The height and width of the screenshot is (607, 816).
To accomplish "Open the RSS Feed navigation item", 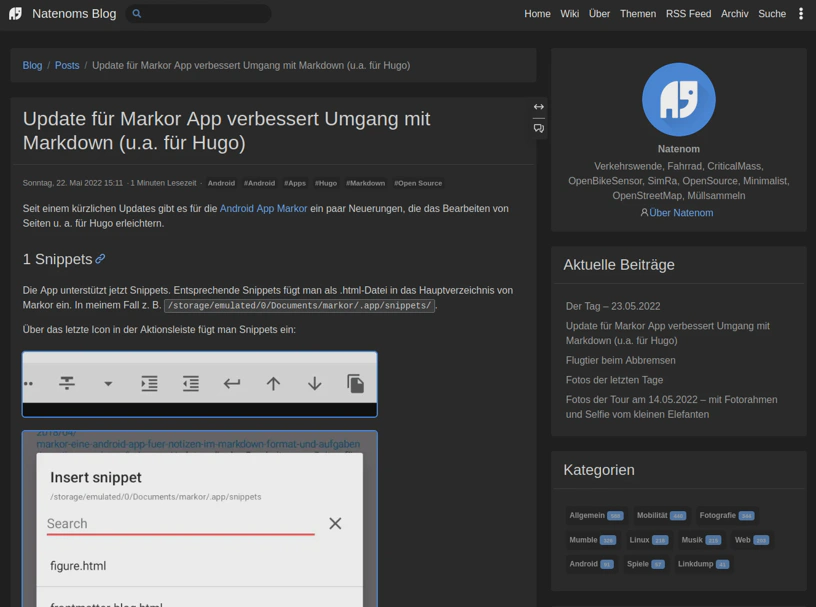I will pos(688,14).
